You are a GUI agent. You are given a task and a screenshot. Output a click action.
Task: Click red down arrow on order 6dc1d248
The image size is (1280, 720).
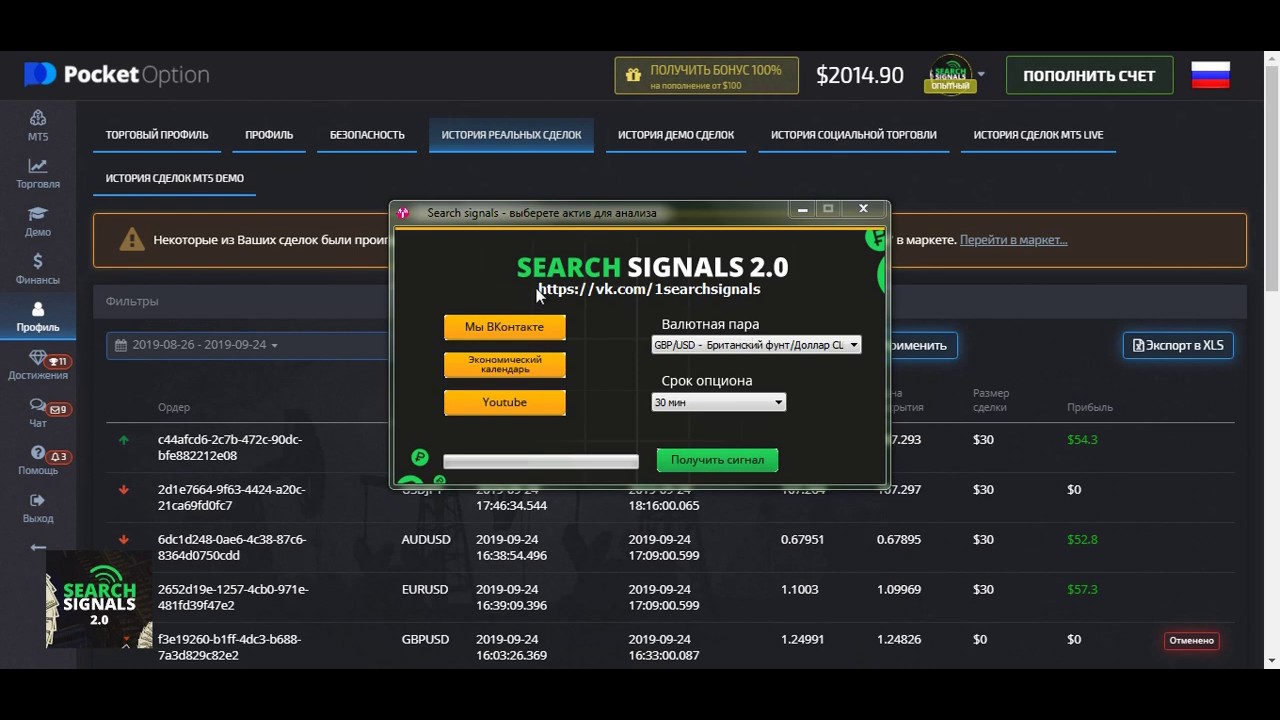tap(124, 540)
